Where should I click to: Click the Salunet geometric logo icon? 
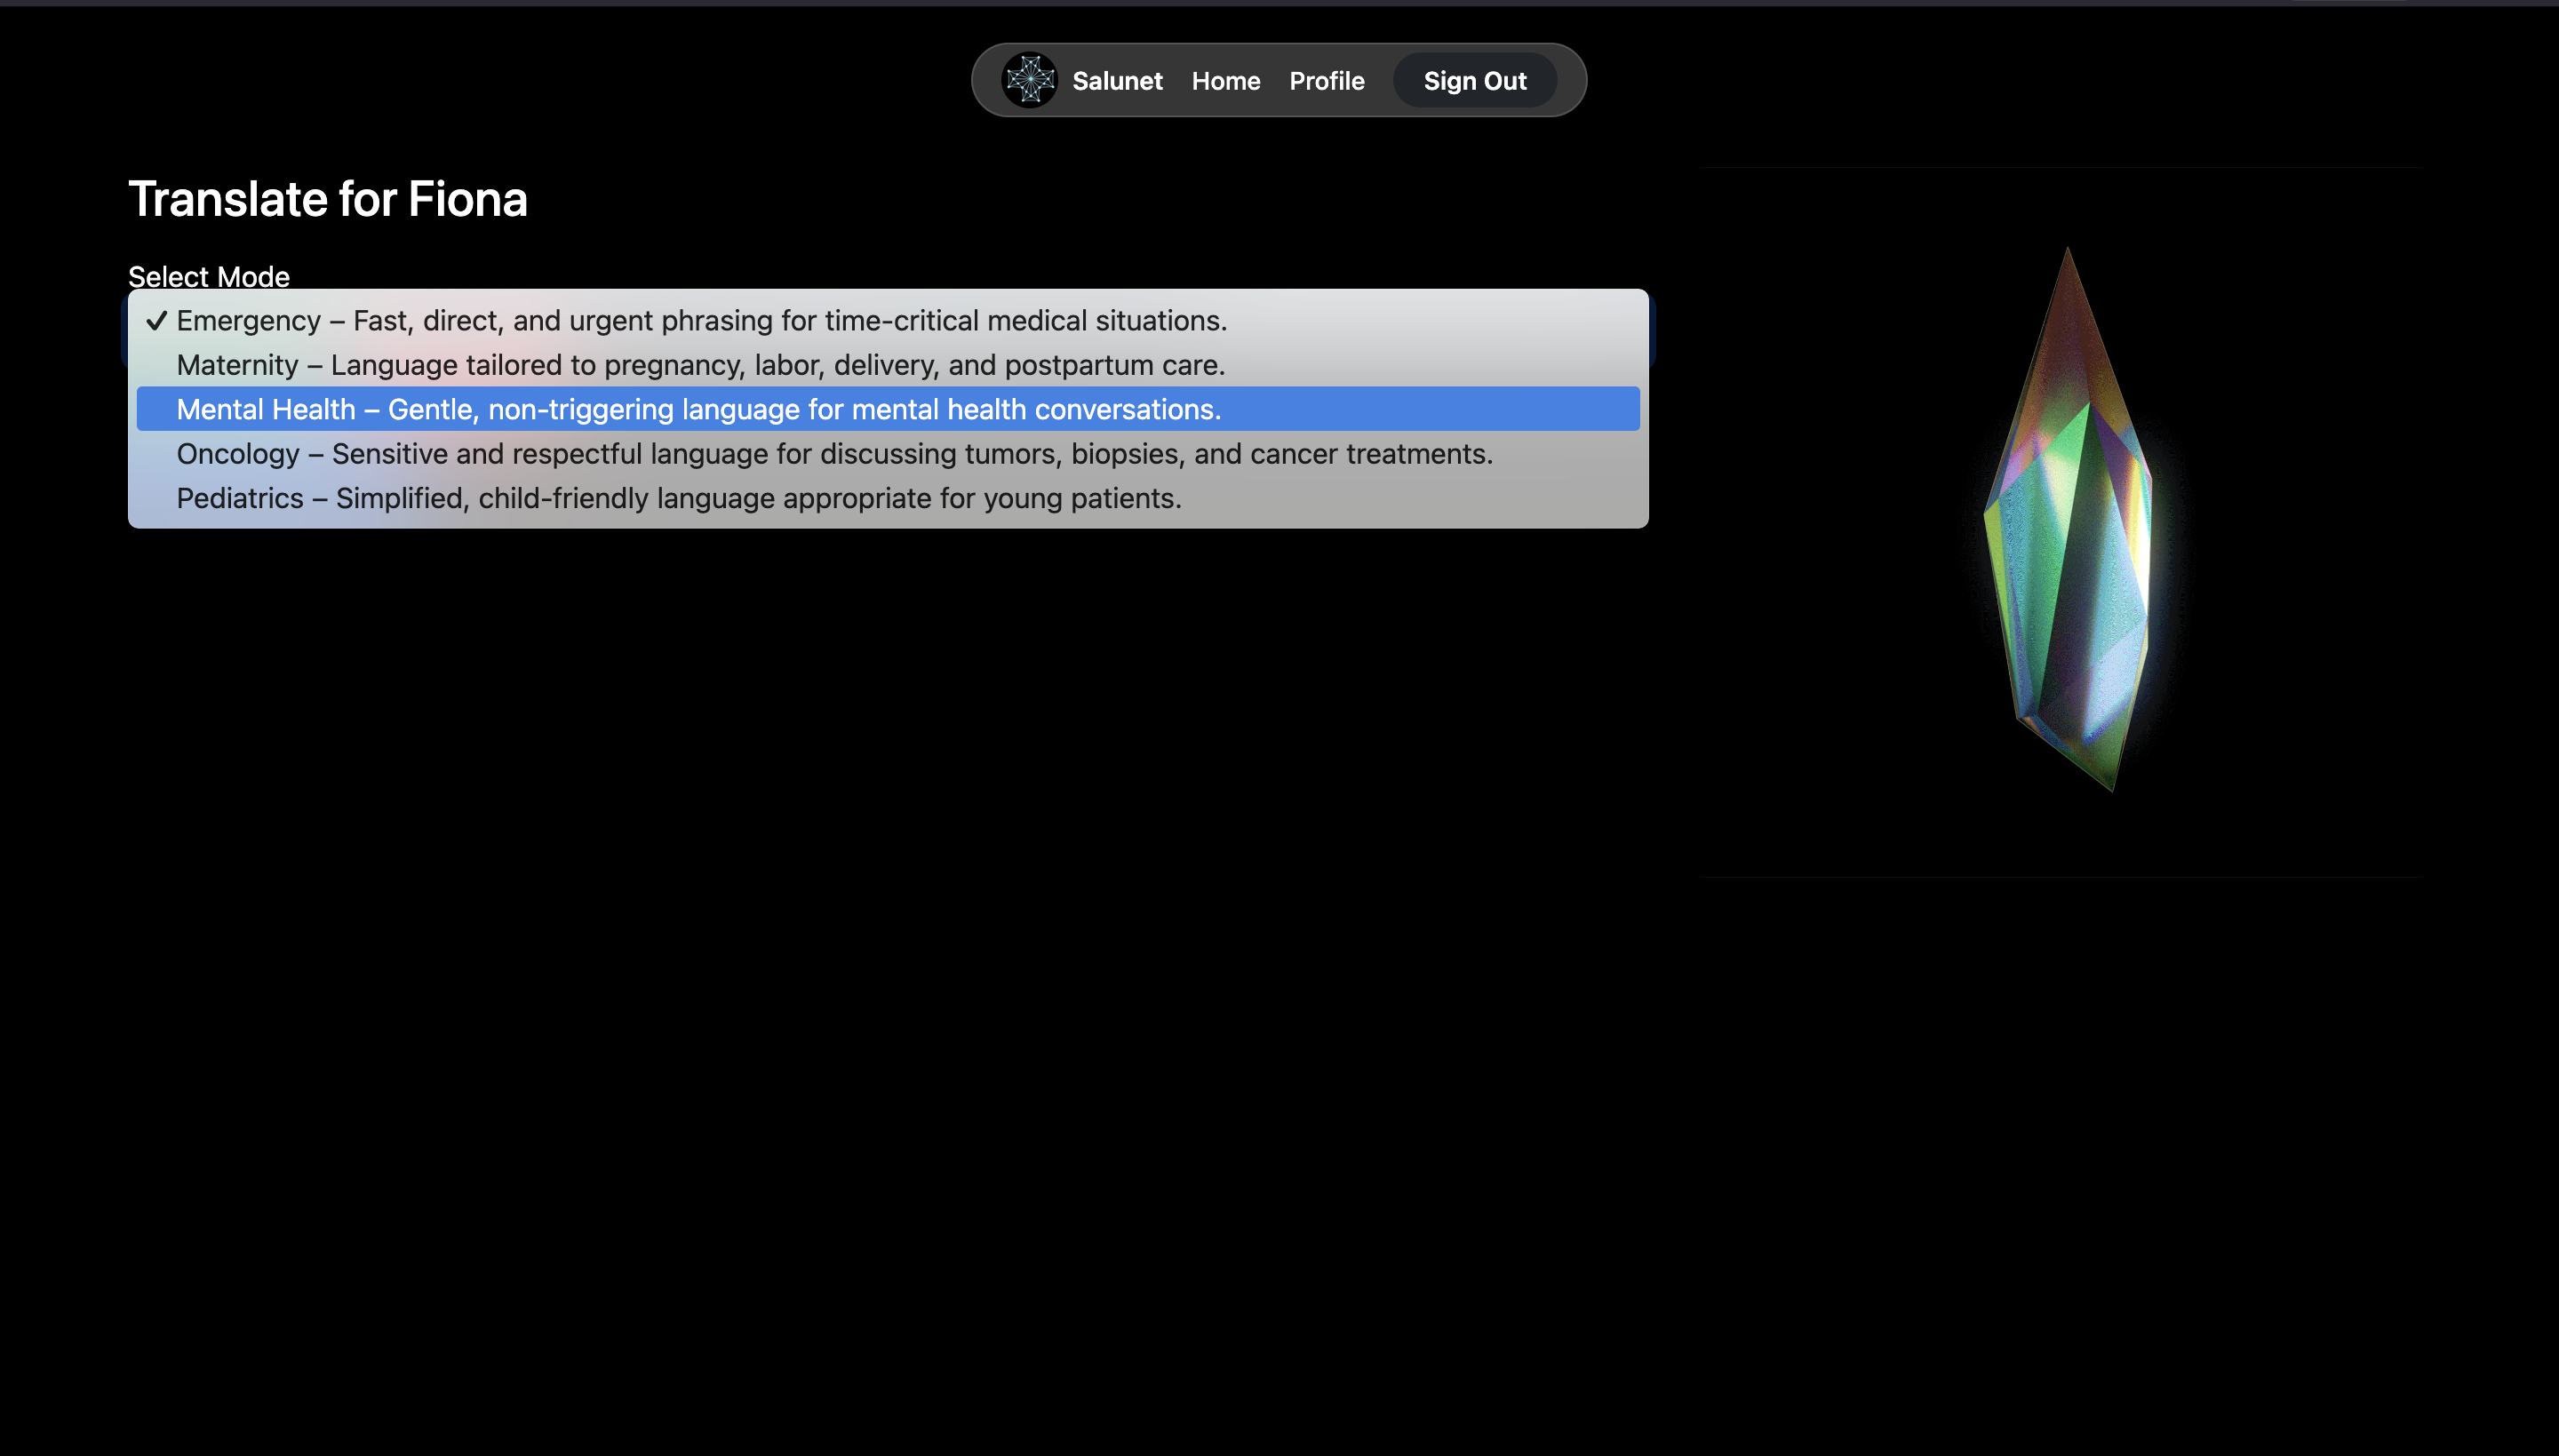tap(1029, 80)
